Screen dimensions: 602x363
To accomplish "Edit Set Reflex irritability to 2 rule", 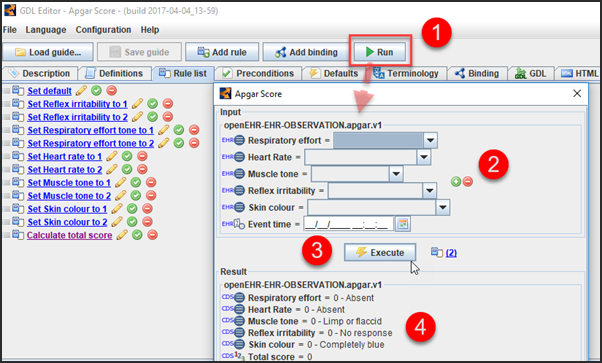I will click(137, 117).
